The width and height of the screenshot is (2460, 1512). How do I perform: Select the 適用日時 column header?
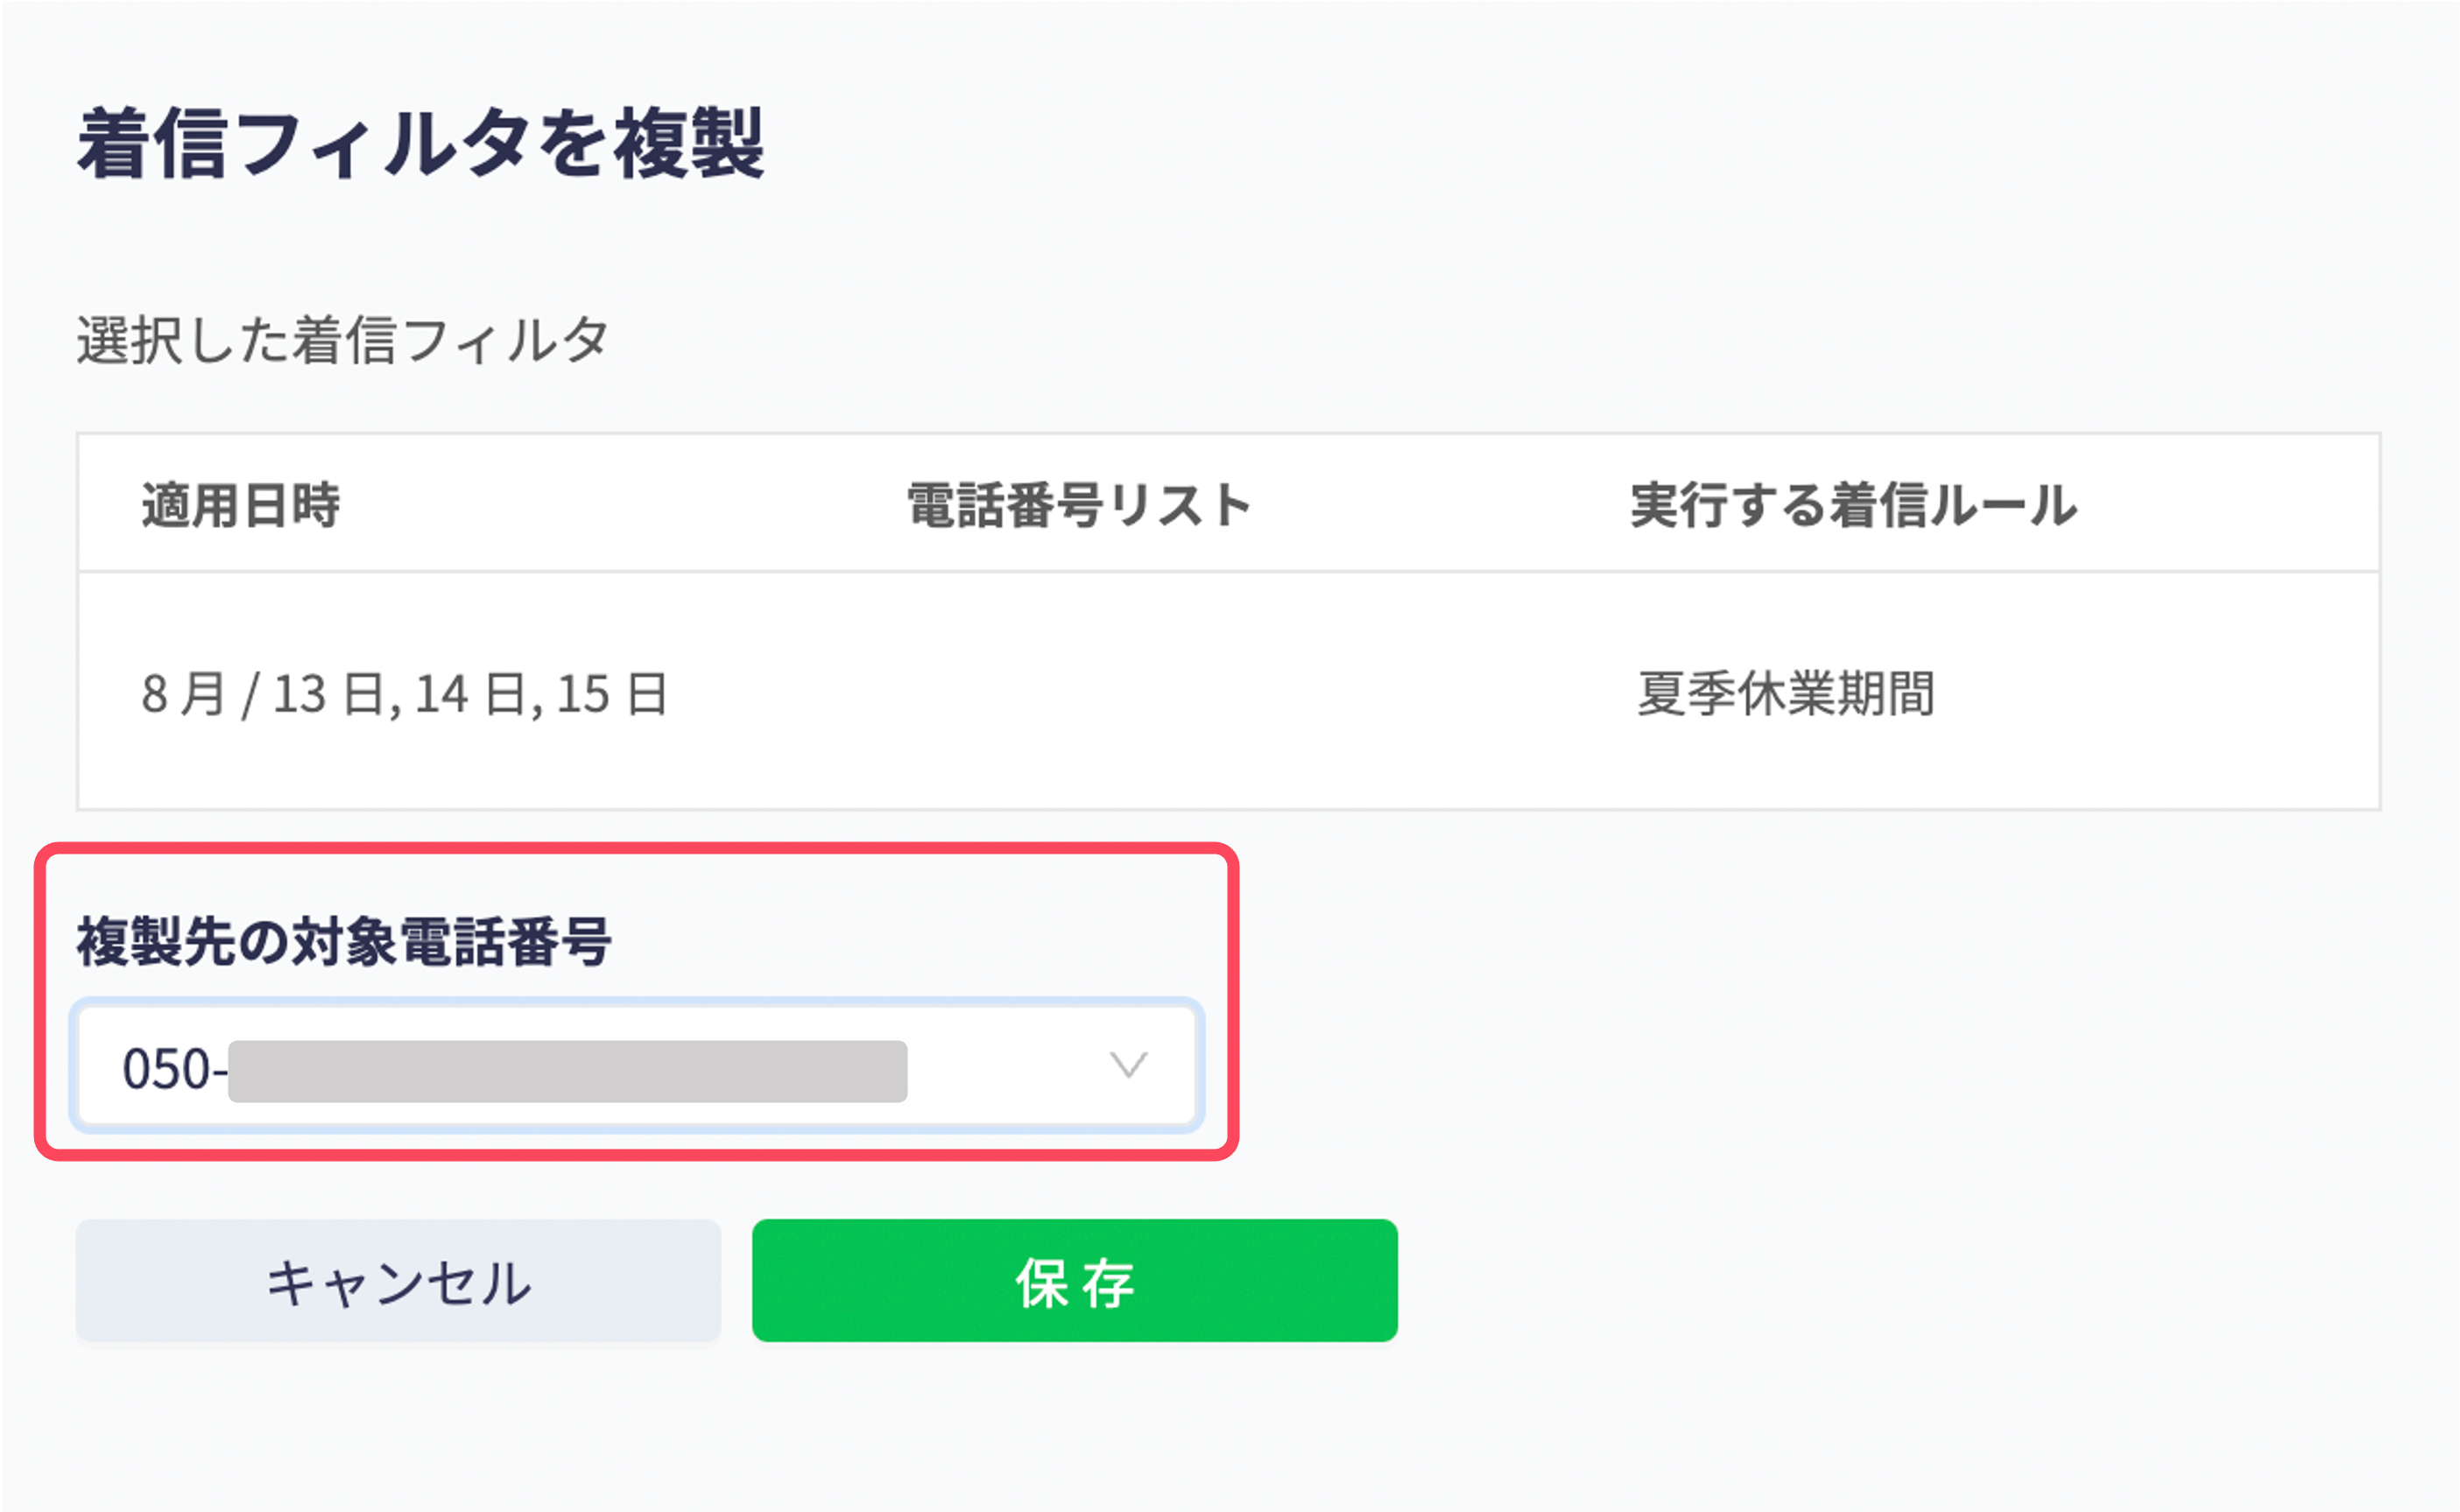coord(240,504)
